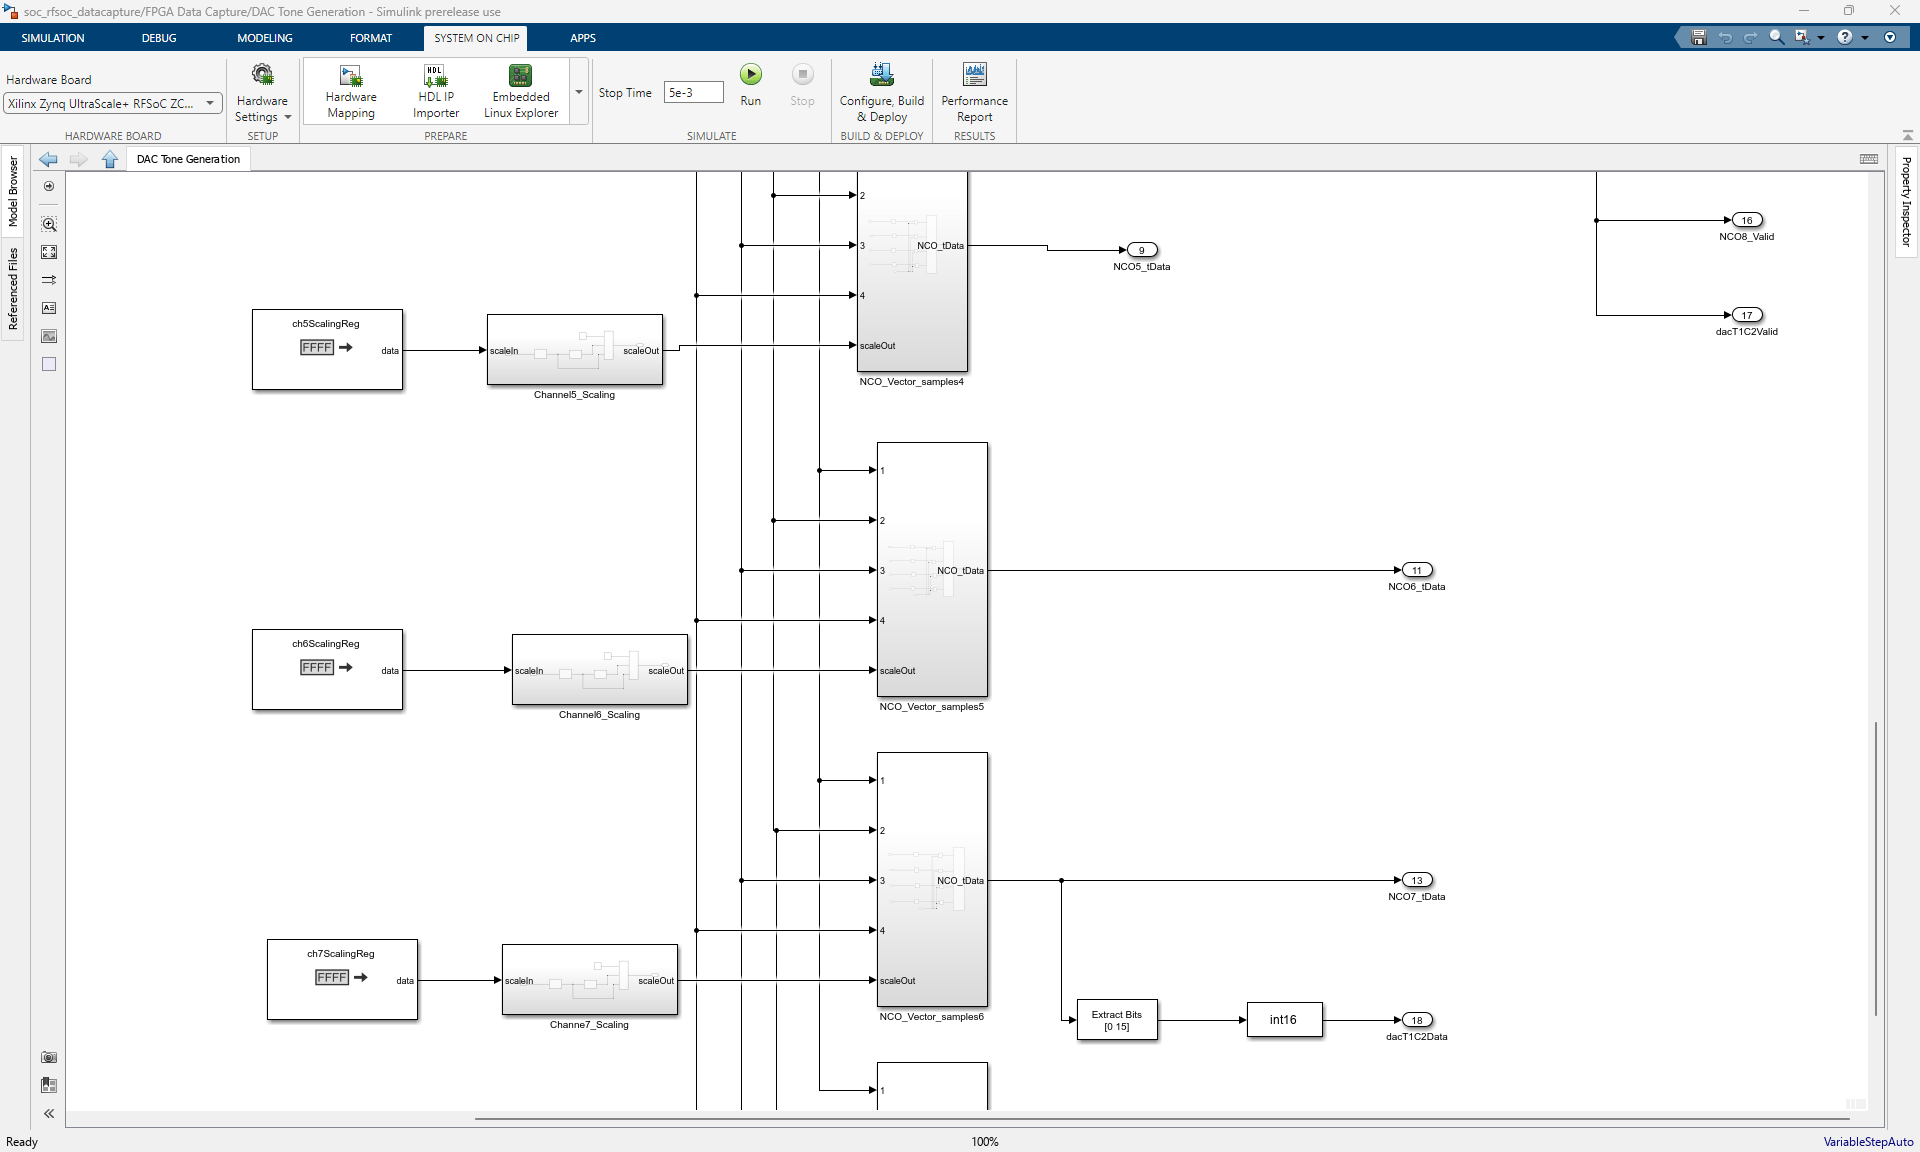Open Embedded Linux Explorer
The height and width of the screenshot is (1152, 1920).
[x=520, y=91]
